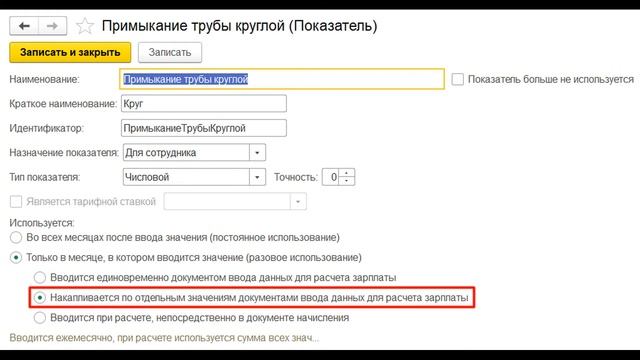
Task: Click into the 'Наименование' input field
Action: (282, 79)
